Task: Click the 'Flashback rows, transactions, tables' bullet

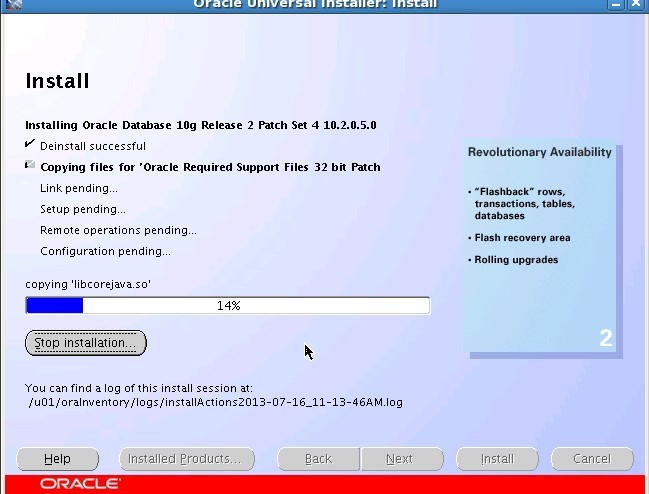Action: pos(524,204)
